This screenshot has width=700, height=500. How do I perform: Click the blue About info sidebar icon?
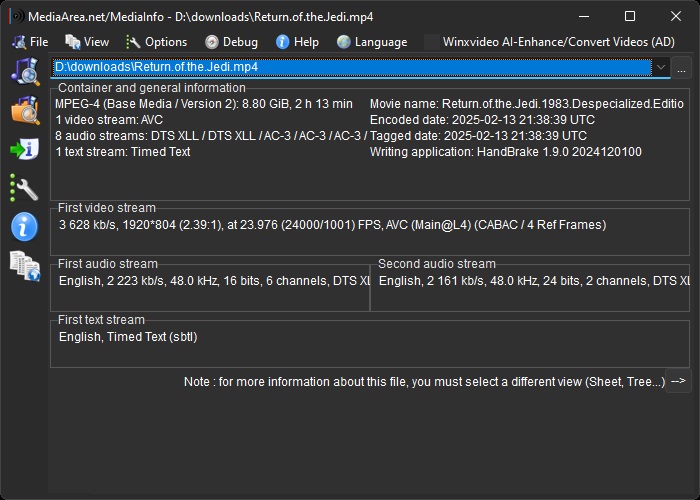click(25, 227)
